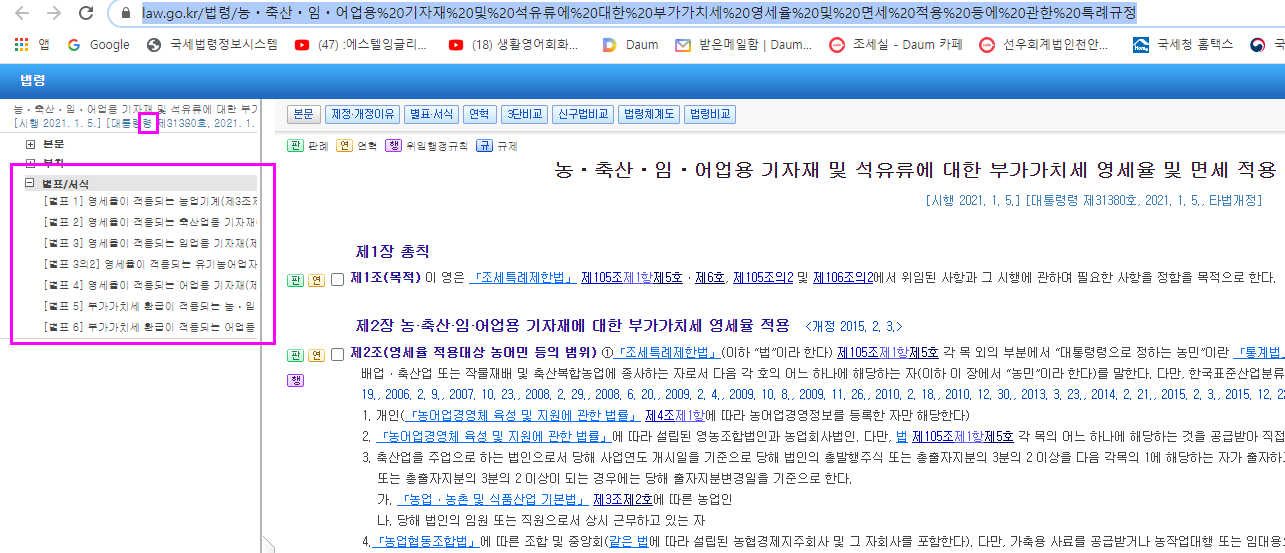Screen dimensions: 1285x553
Task: Click the 별표·서식 toolbar button
Action: click(431, 114)
